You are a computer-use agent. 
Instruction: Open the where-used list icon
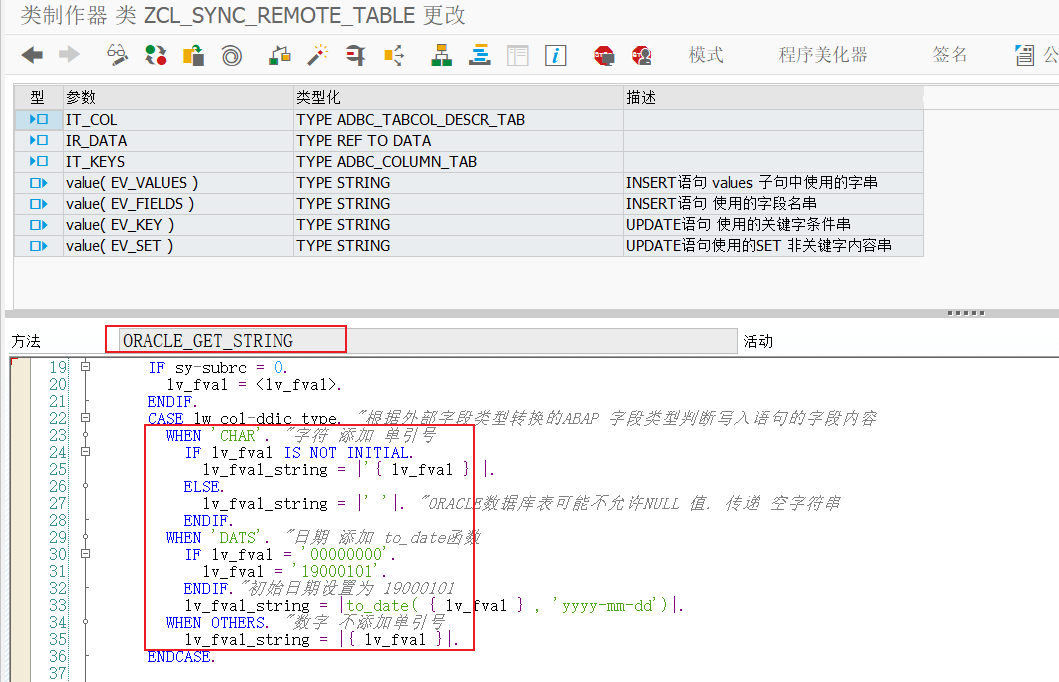[394, 55]
